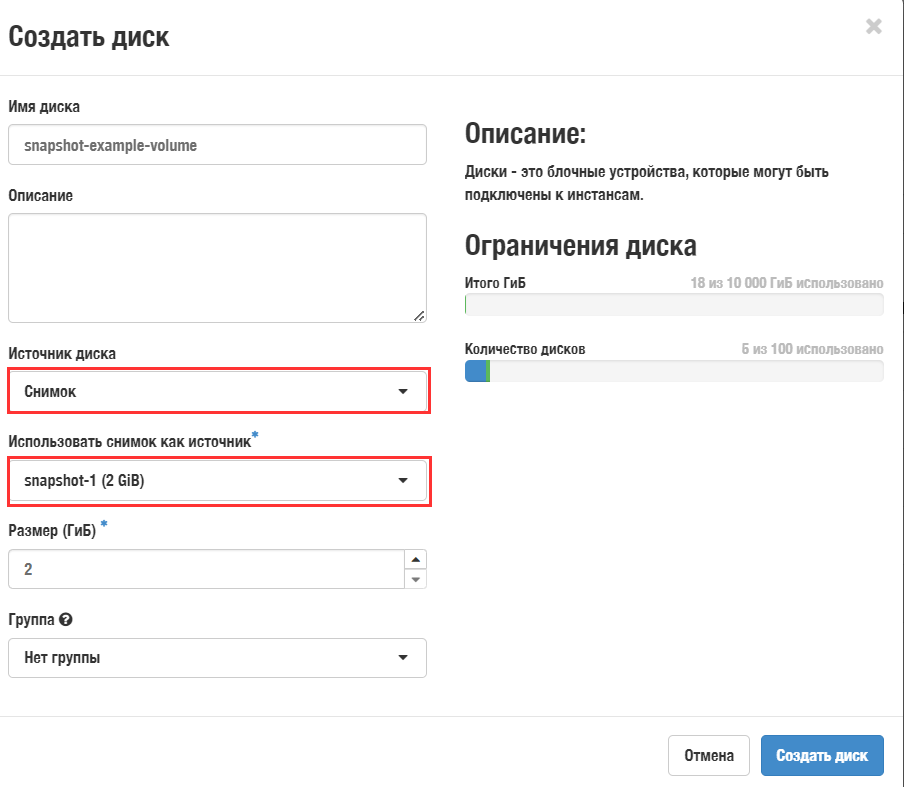Click the Размер field showing 2
The width and height of the screenshot is (904, 787).
(x=200, y=568)
